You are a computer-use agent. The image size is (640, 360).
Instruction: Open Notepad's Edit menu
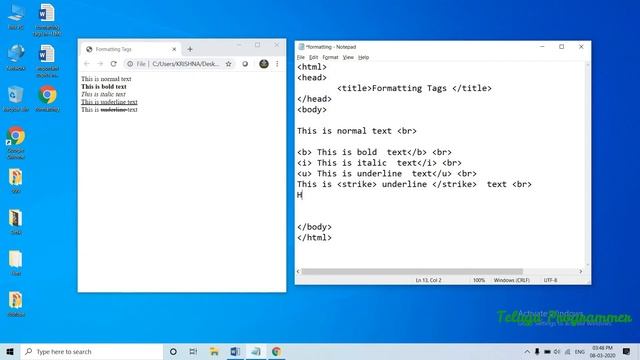pyautogui.click(x=313, y=57)
